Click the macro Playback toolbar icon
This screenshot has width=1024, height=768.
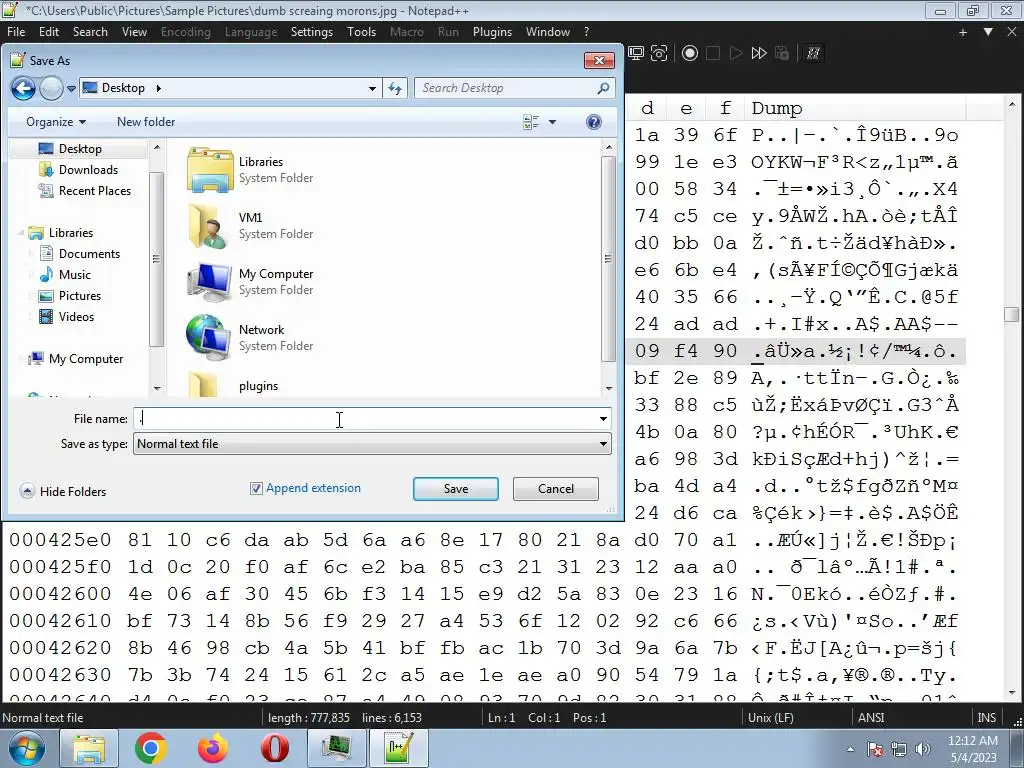tap(736, 54)
